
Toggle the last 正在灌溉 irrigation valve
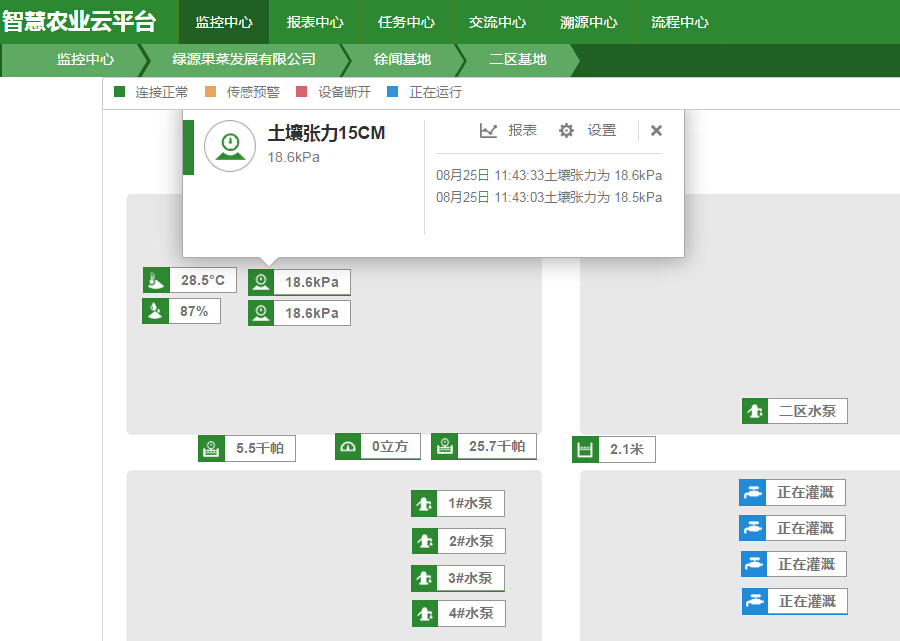tap(755, 601)
